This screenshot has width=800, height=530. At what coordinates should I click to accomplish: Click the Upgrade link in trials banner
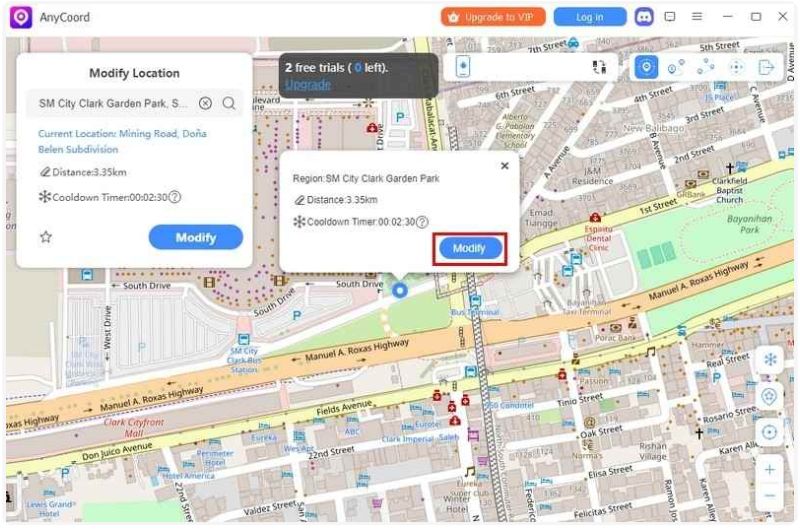pos(306,85)
